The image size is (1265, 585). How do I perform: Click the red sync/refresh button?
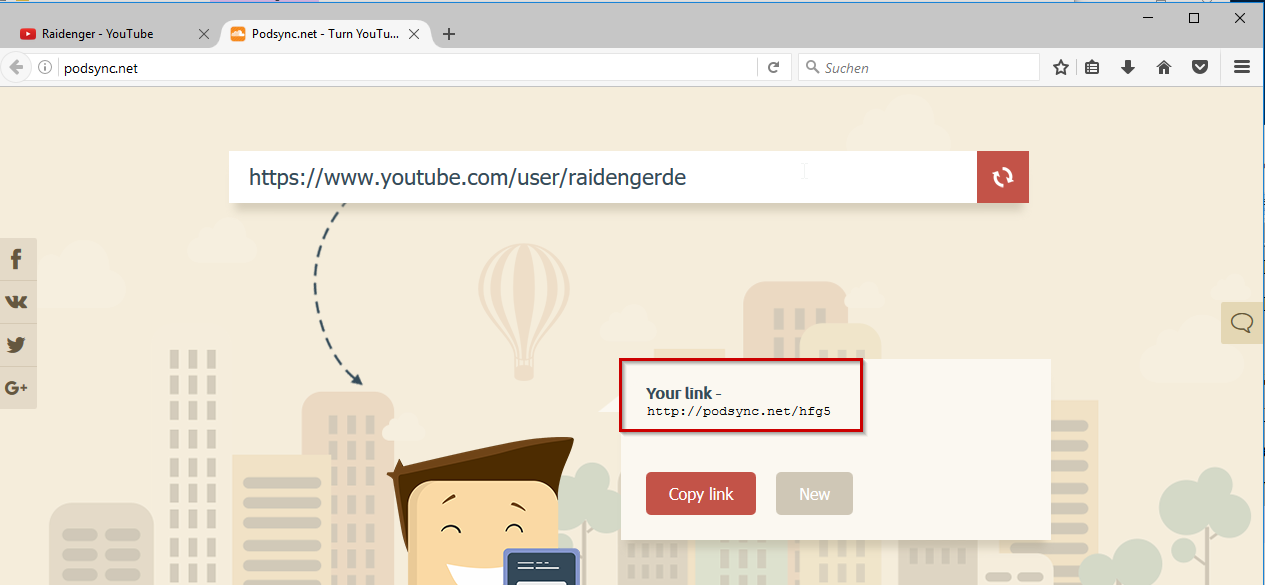(1002, 177)
